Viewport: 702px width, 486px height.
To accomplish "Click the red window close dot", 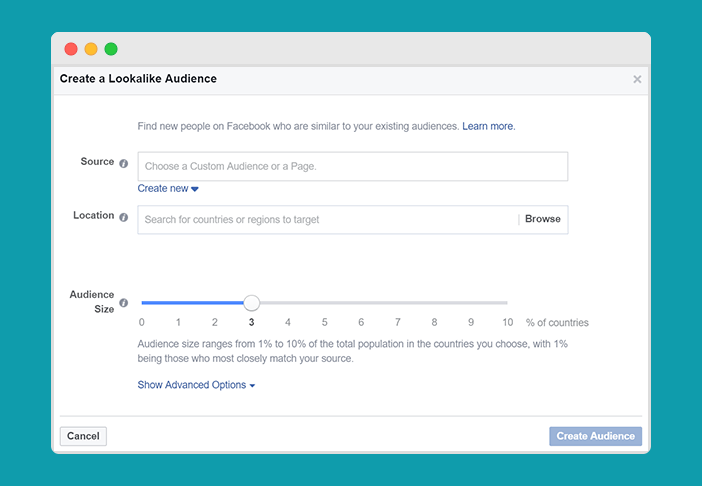I will point(71,49).
